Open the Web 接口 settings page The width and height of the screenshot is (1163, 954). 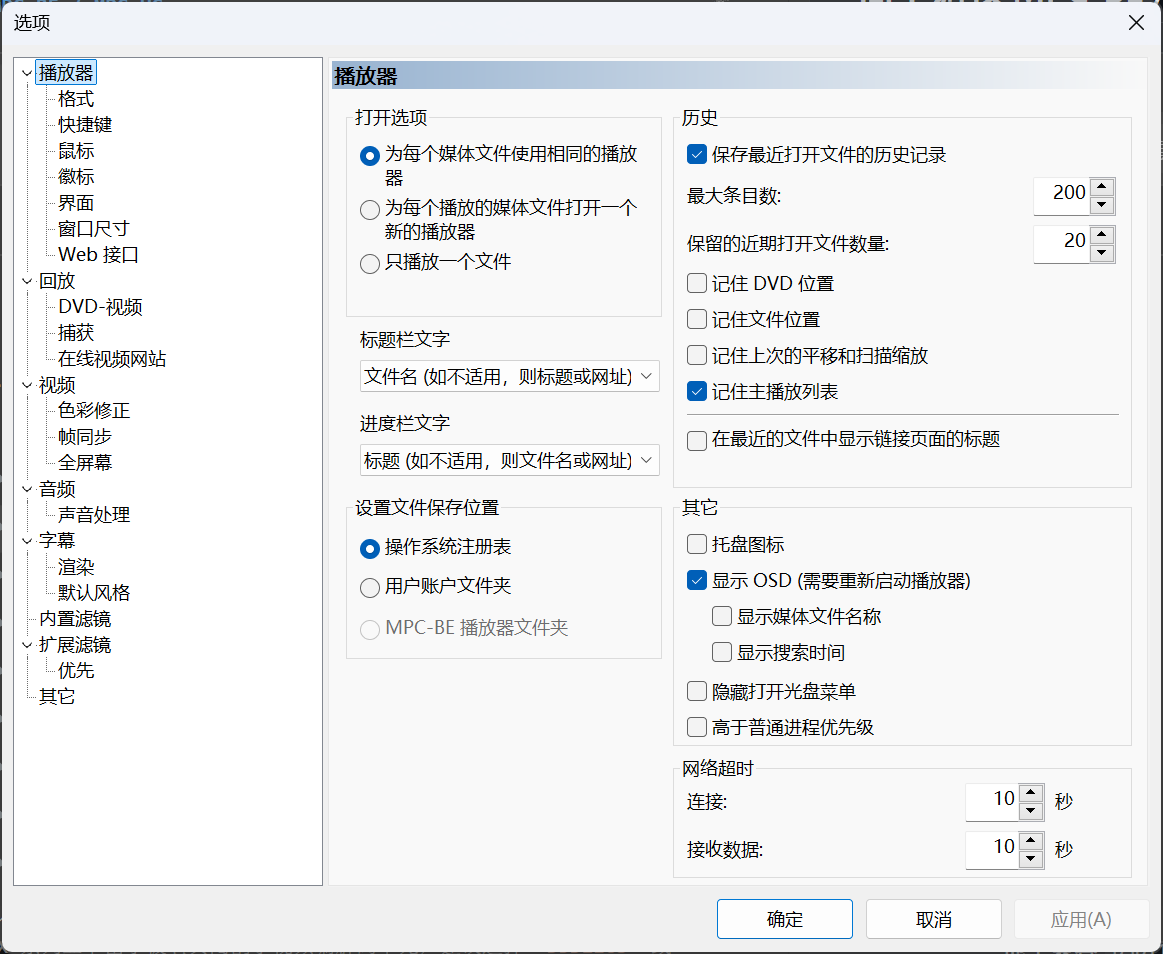point(99,254)
